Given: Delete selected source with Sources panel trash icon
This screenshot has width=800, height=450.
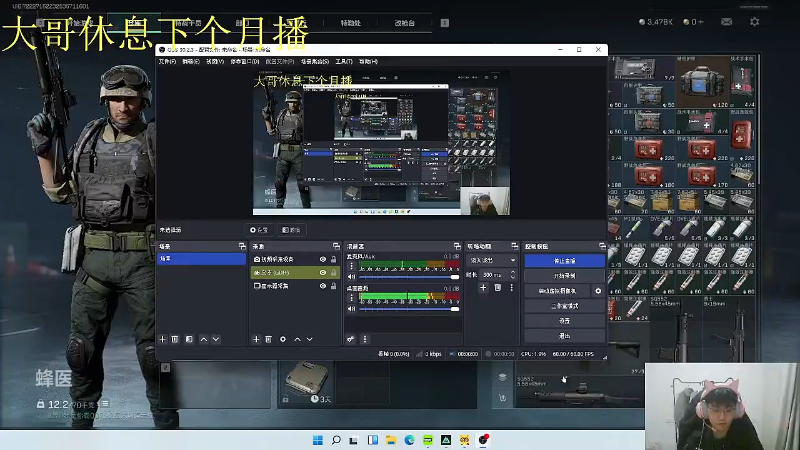Looking at the screenshot, I should [268, 339].
